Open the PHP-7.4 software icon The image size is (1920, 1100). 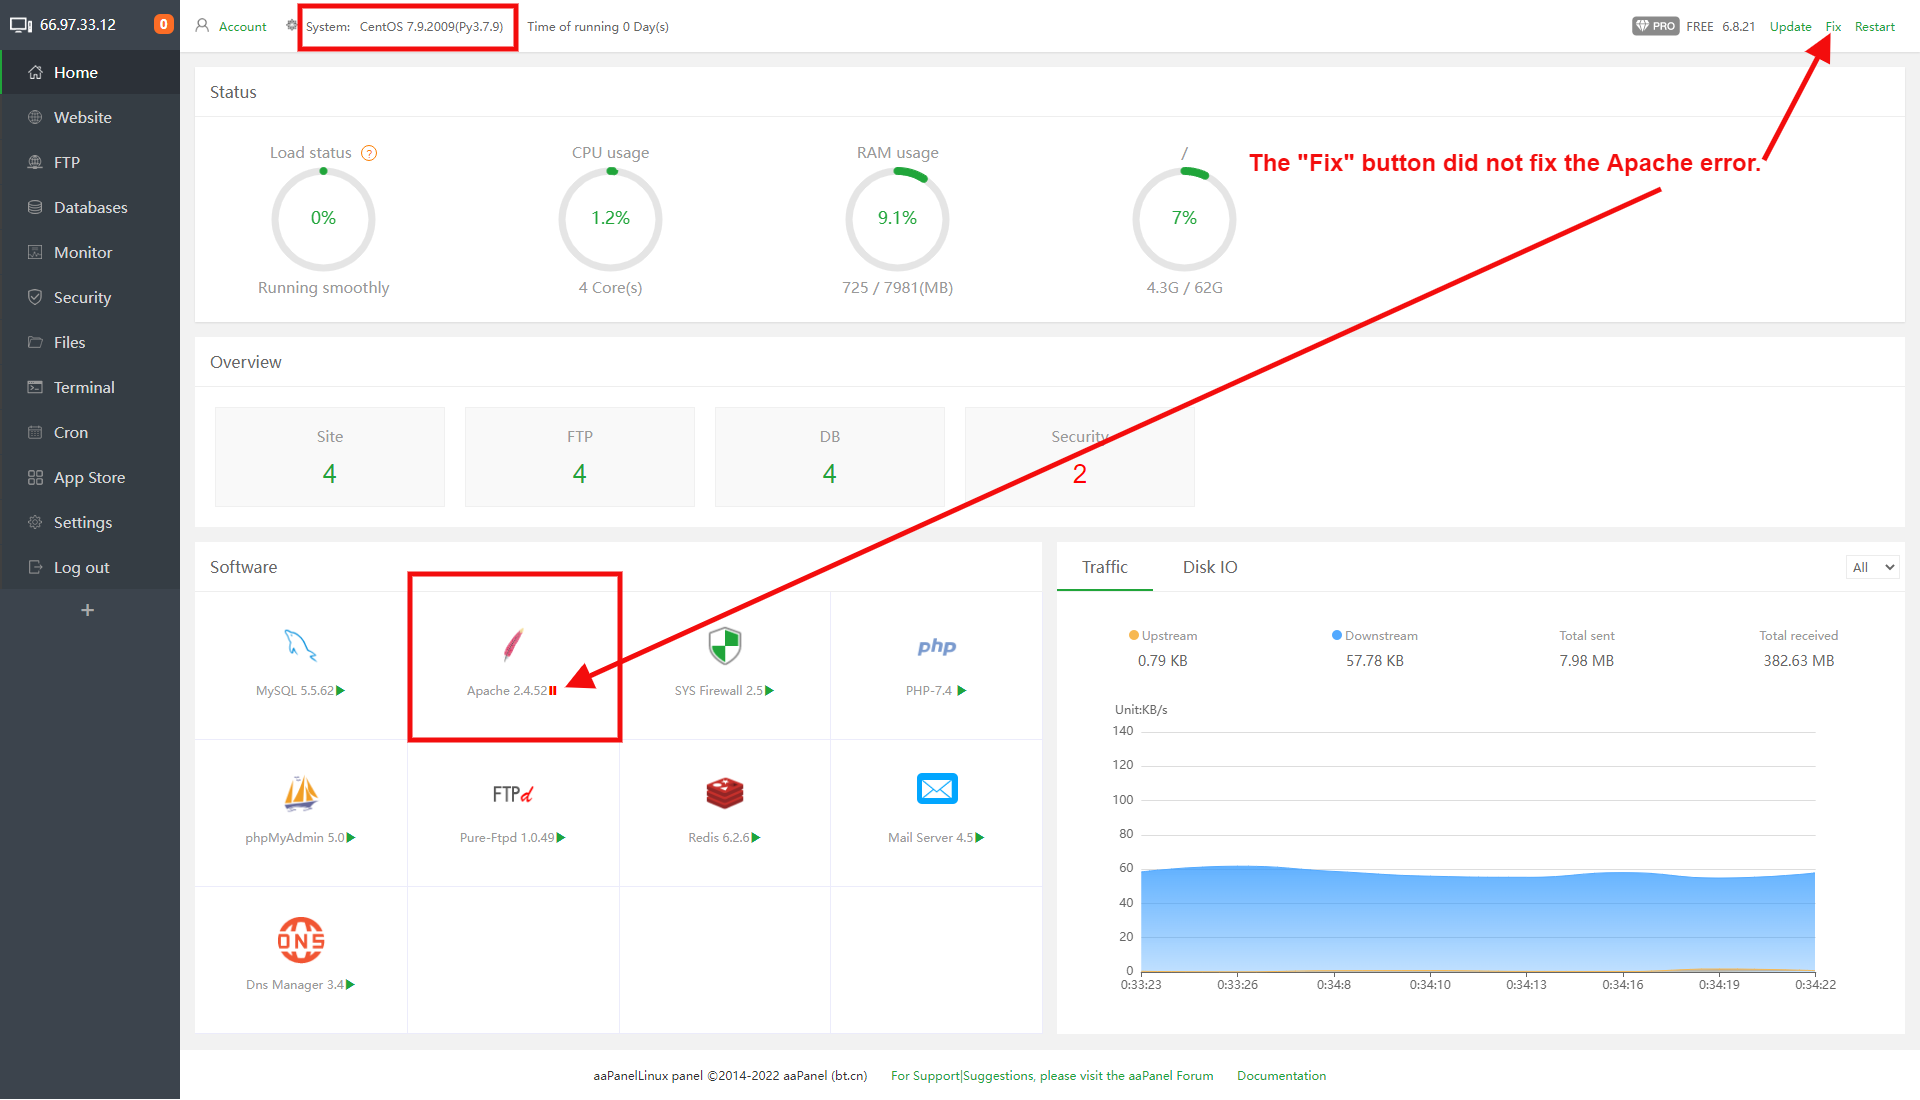click(x=936, y=646)
